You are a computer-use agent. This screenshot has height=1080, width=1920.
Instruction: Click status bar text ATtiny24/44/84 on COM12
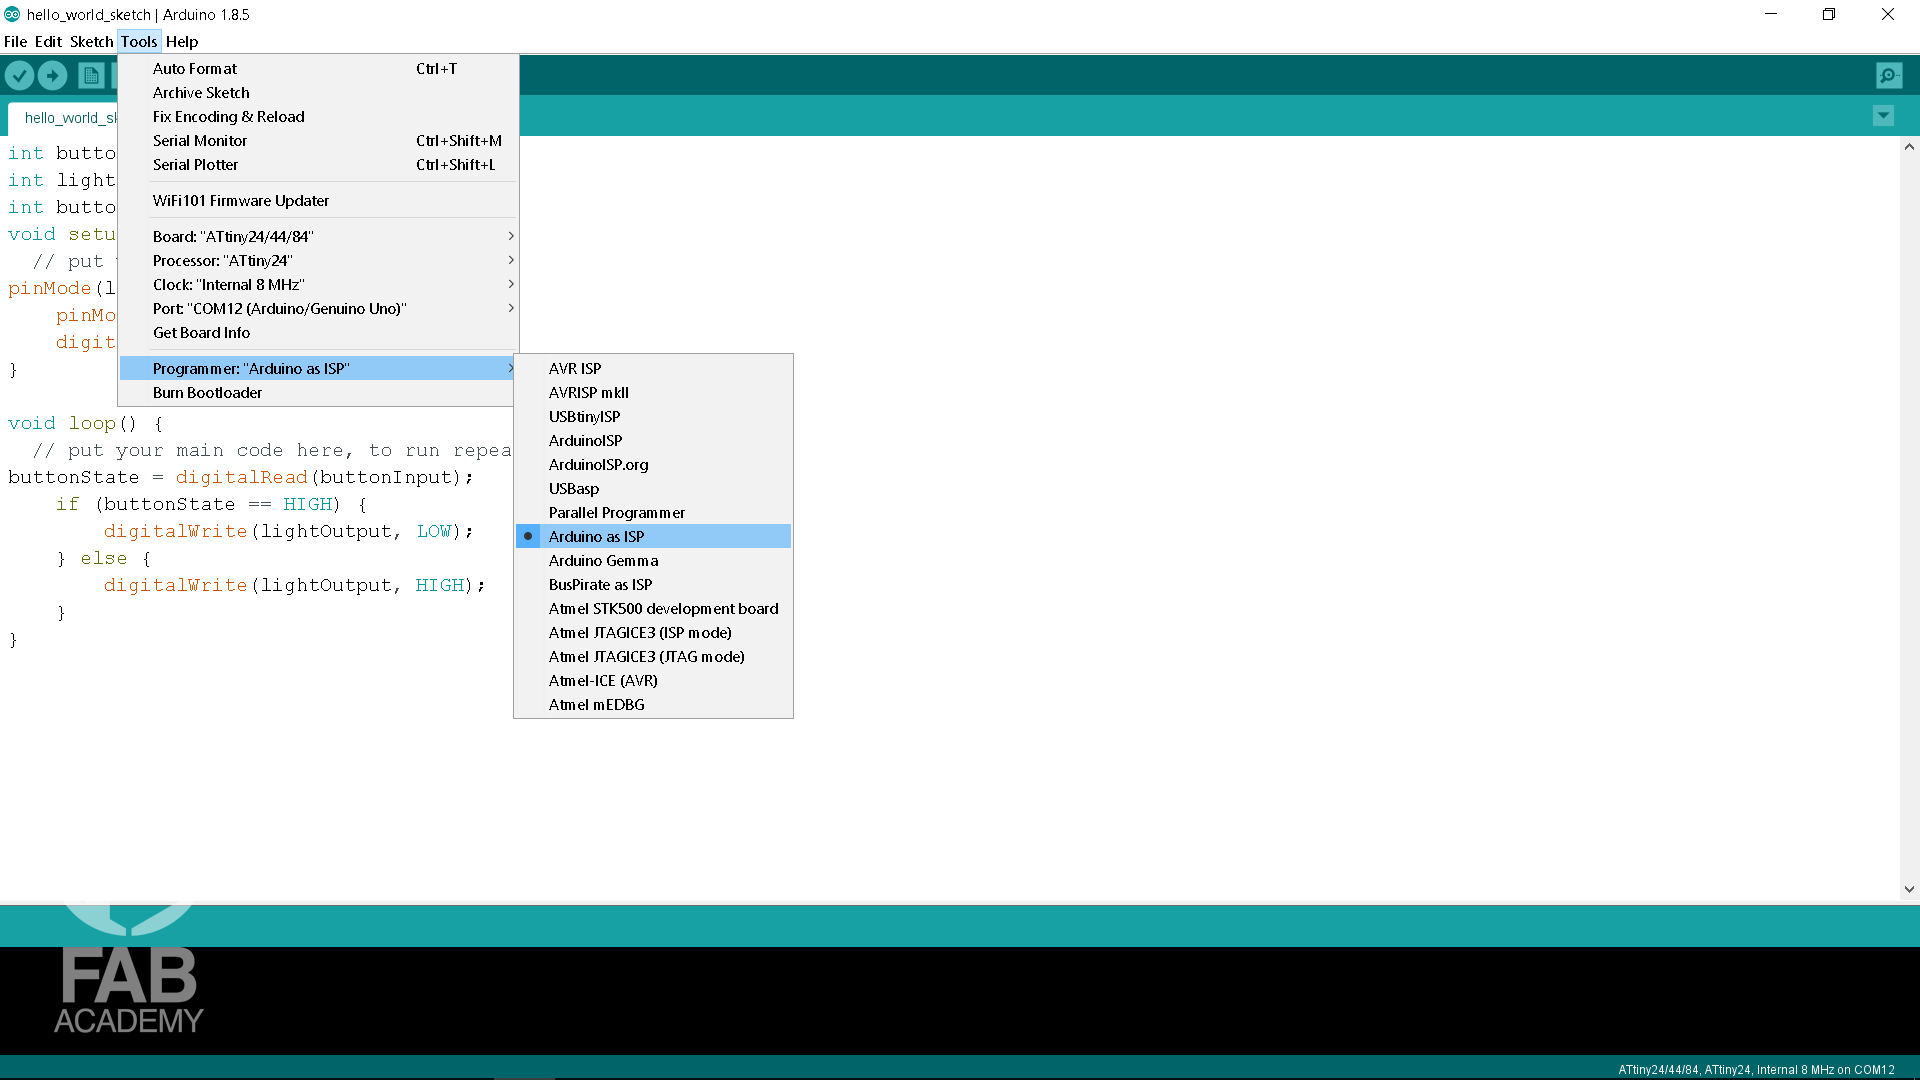(1756, 1069)
